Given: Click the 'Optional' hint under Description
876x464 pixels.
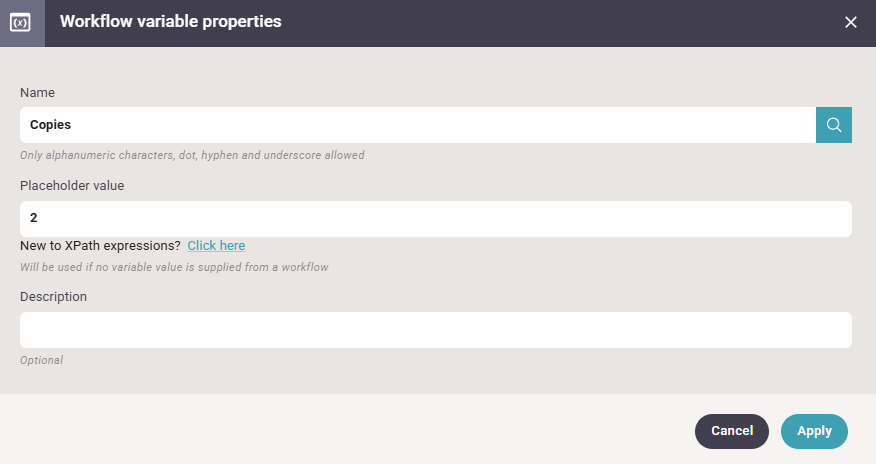Looking at the screenshot, I should [x=41, y=360].
